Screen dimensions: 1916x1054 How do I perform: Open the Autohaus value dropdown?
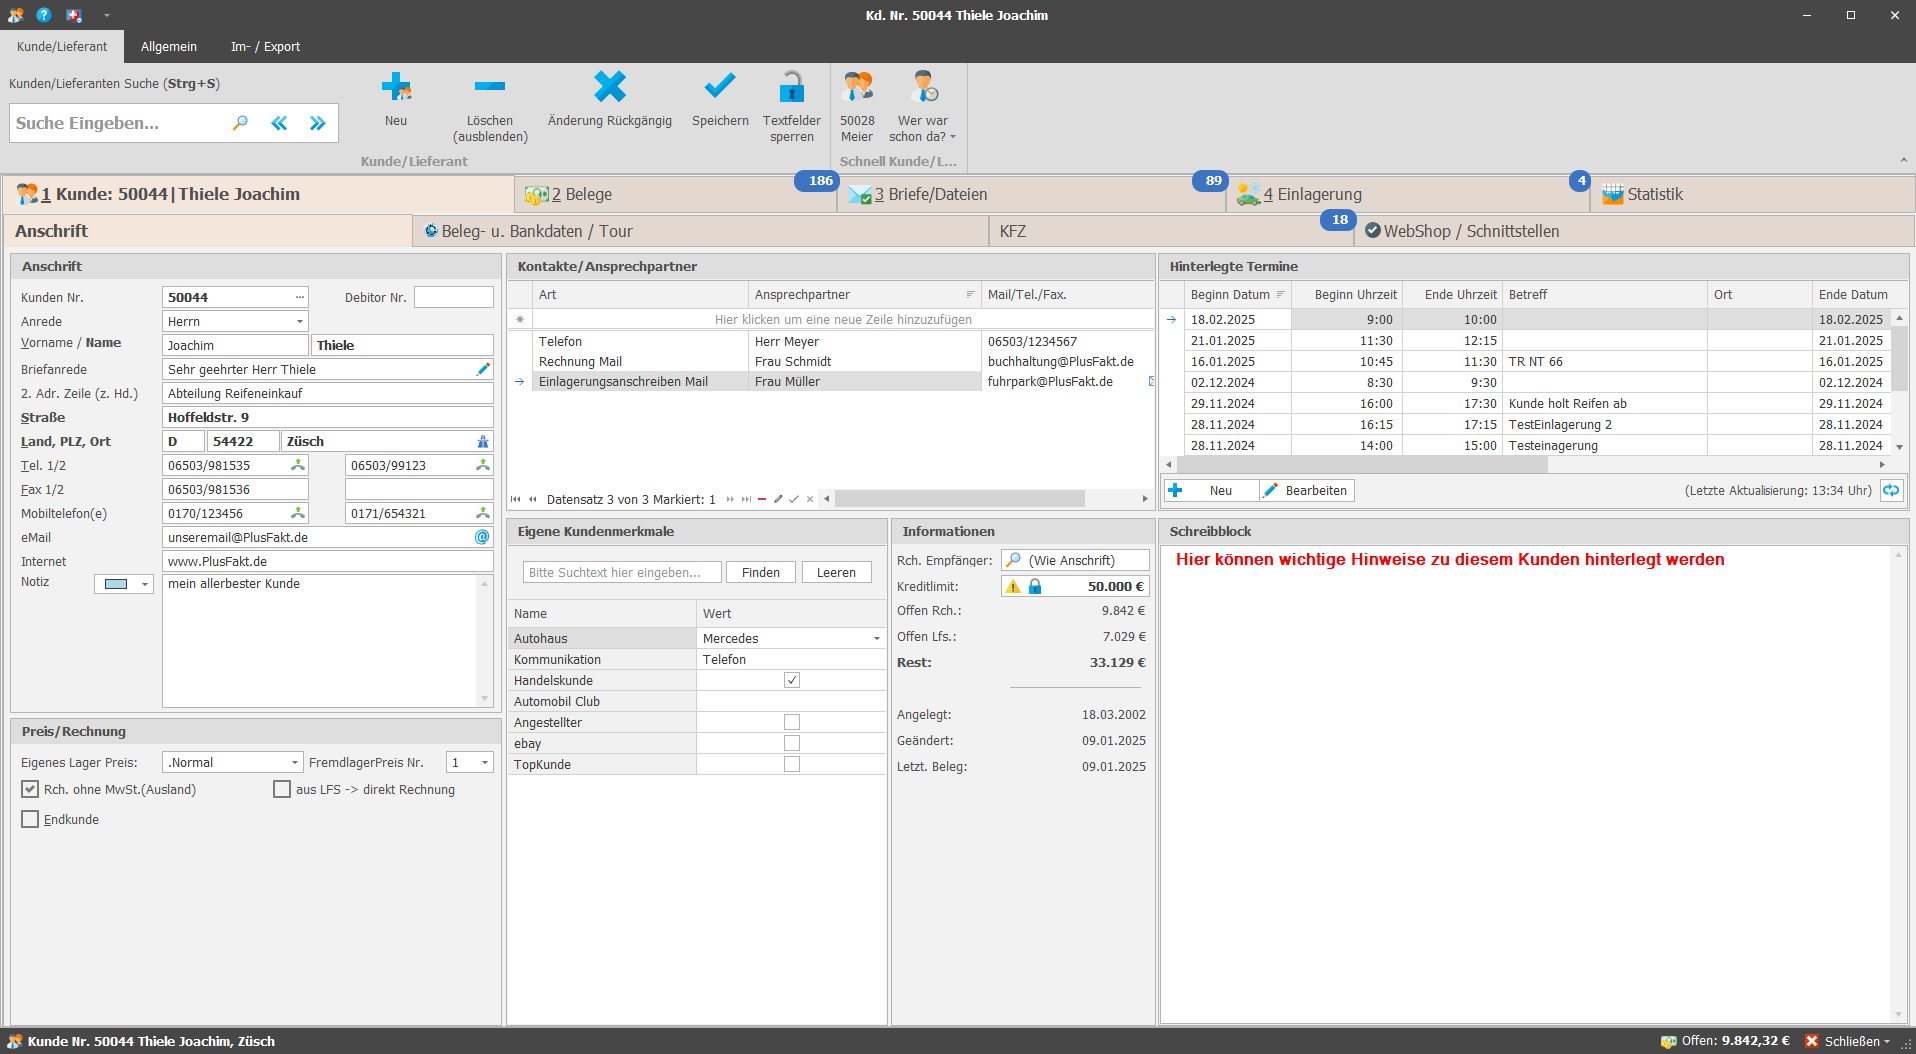(x=877, y=638)
